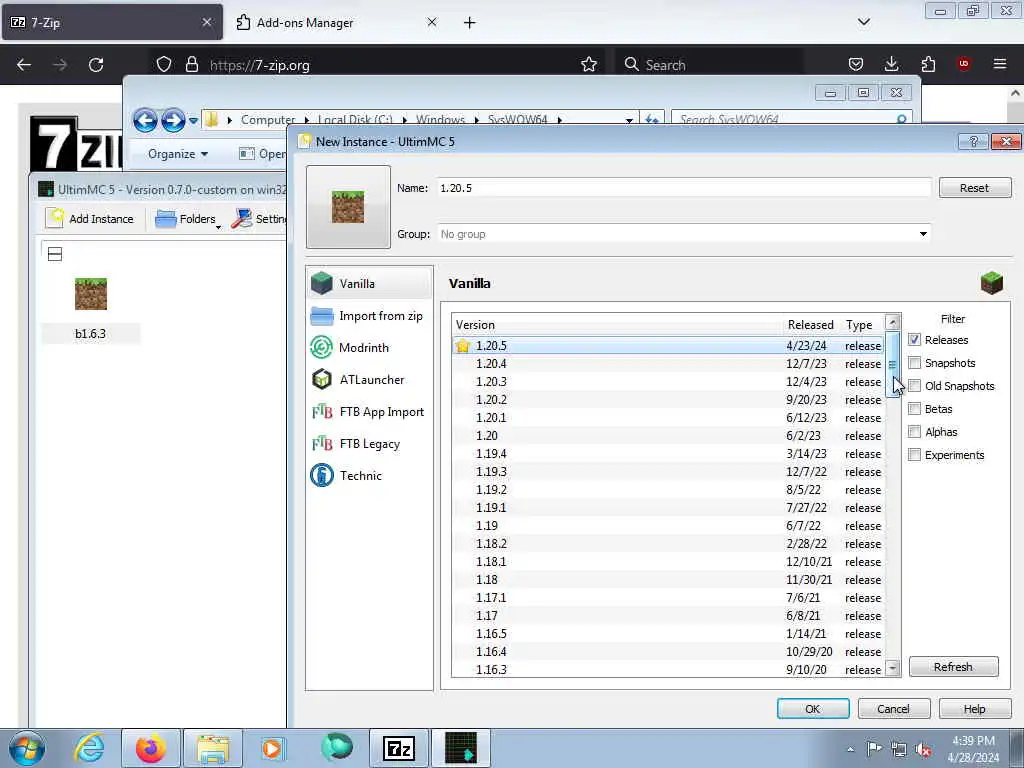This screenshot has height=768, width=1024.
Task: Open a new Firefox tab
Action: coord(470,23)
